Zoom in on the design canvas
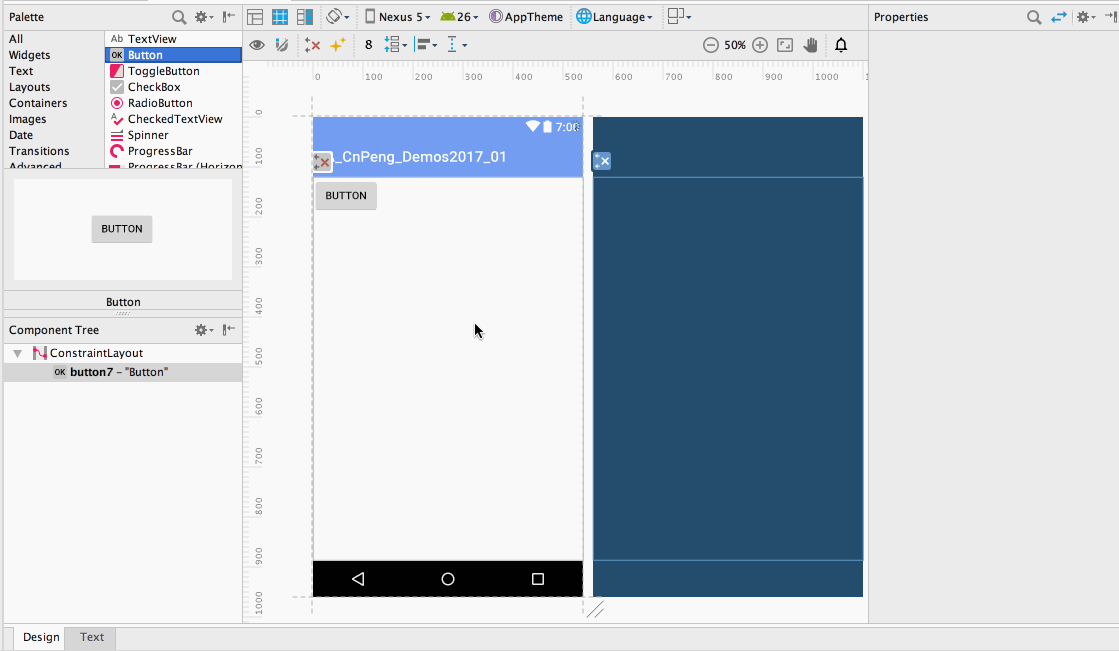The width and height of the screenshot is (1119, 651). 760,45
